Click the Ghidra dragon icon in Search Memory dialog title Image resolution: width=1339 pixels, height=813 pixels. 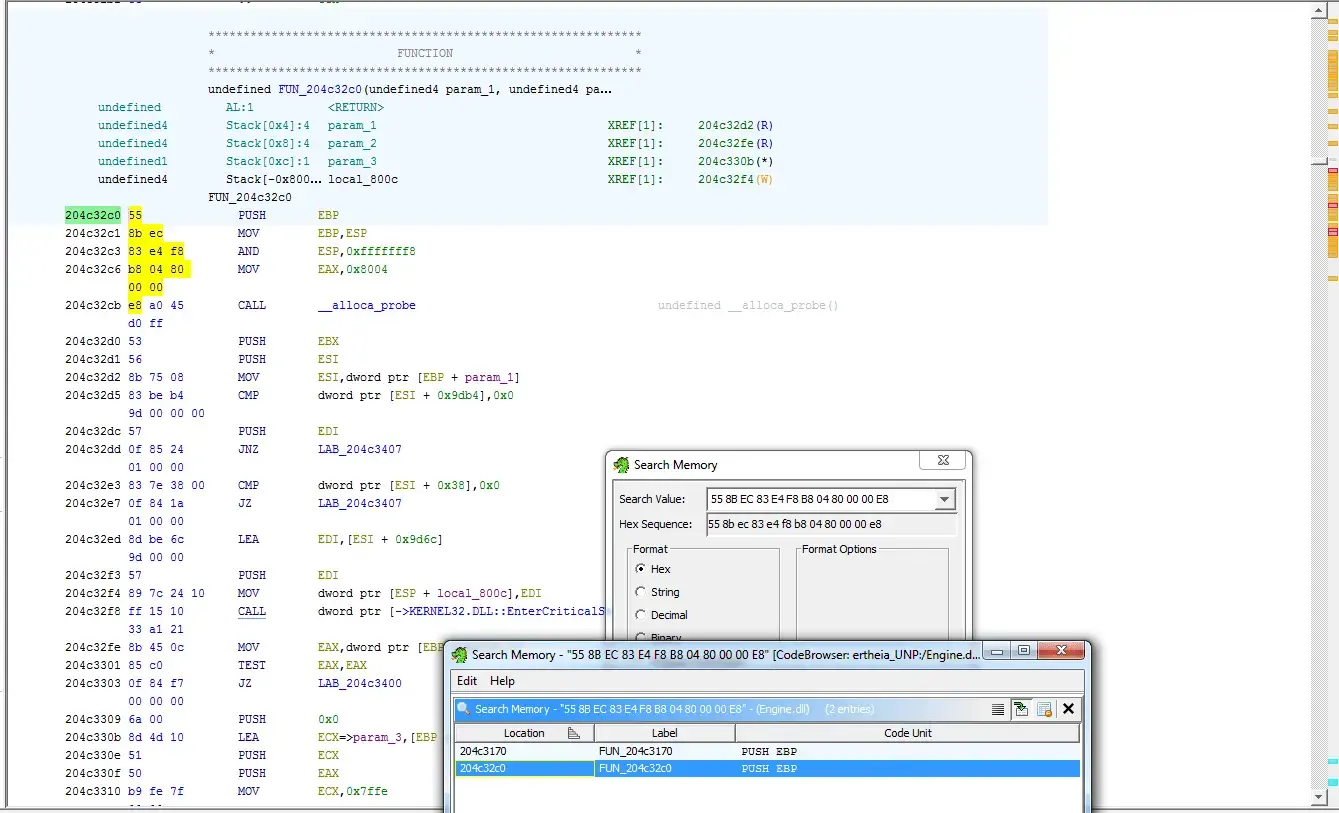coord(622,465)
